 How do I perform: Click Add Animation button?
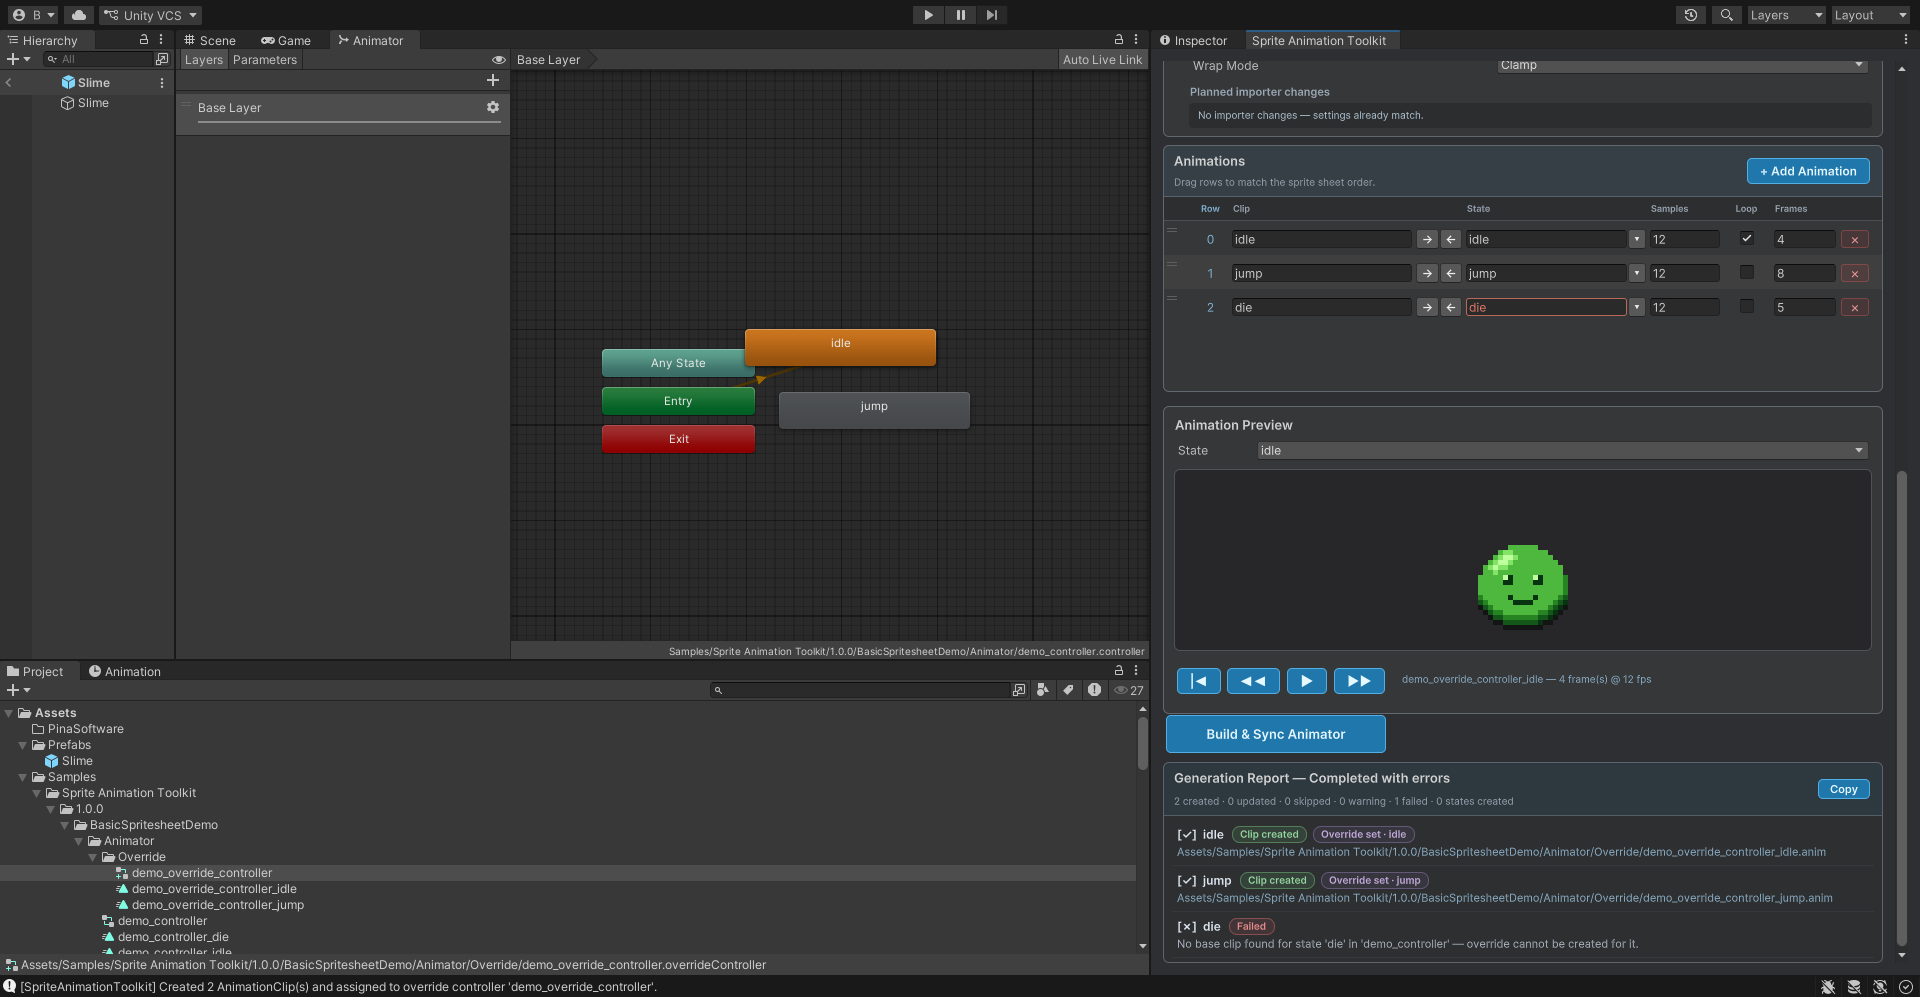[x=1808, y=171]
